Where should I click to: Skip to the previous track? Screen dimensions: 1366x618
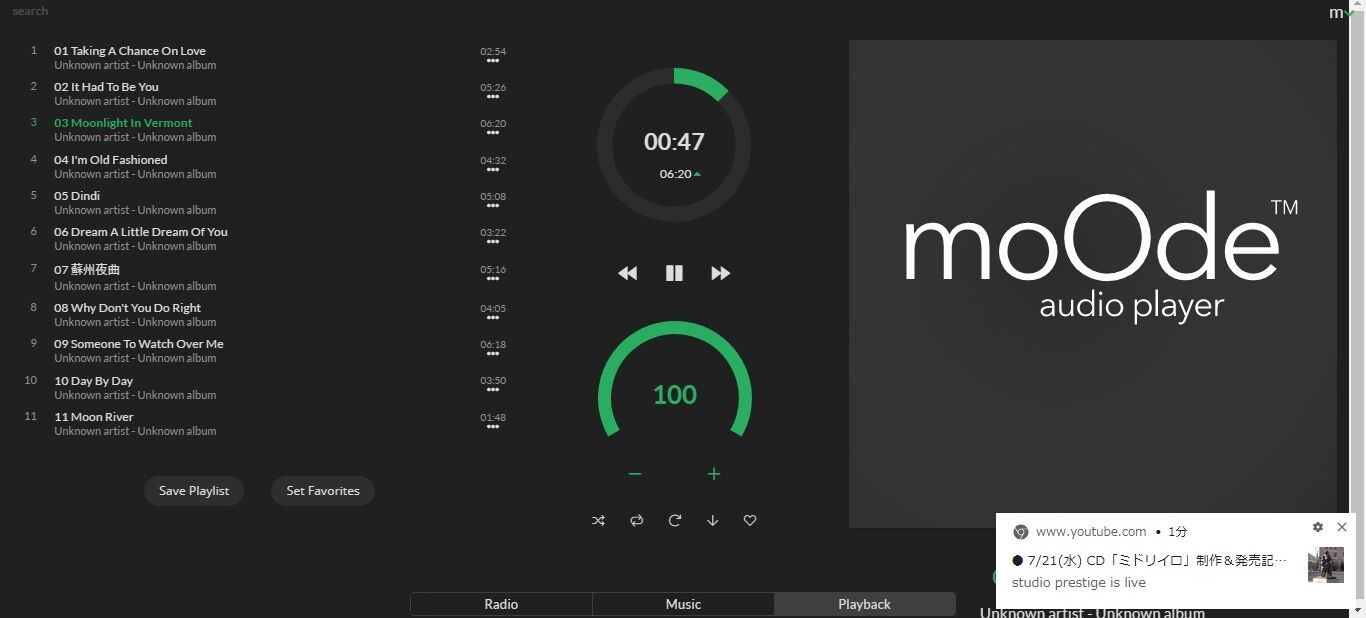(627, 273)
